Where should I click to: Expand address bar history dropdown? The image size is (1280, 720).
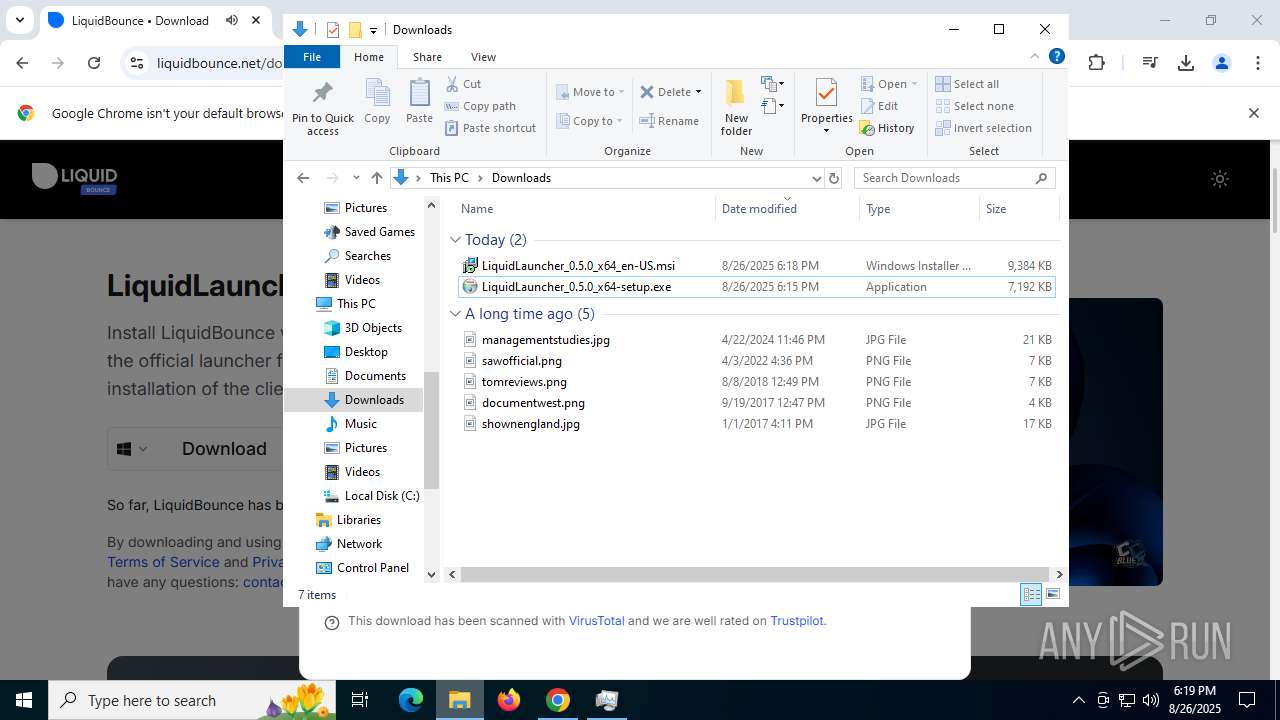point(816,178)
